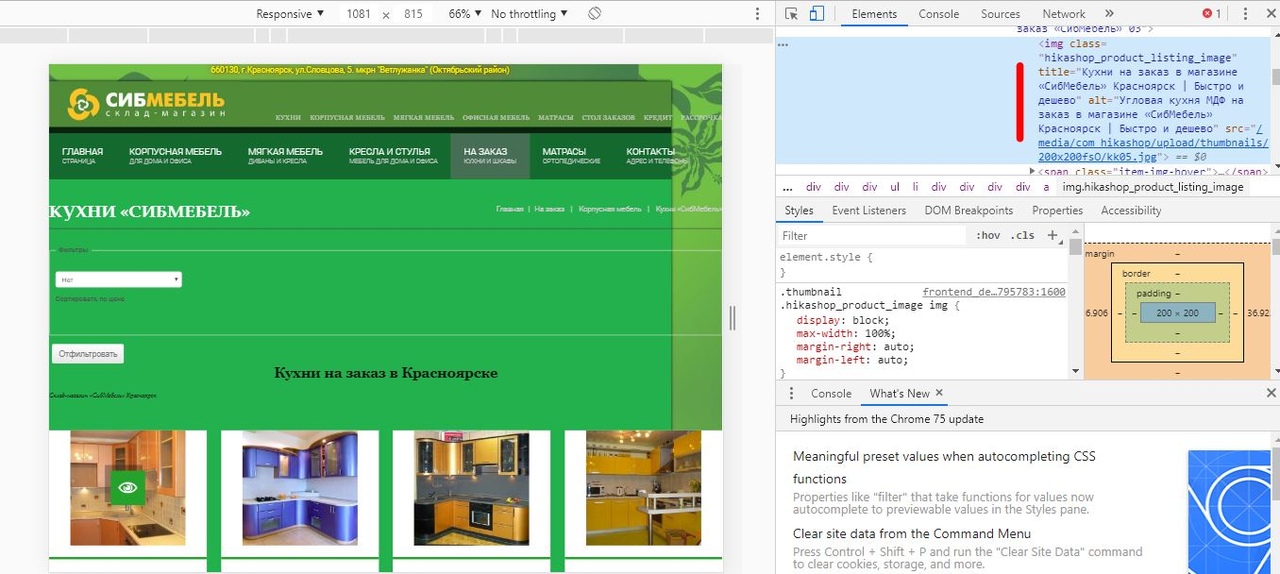The height and width of the screenshot is (574, 1280).
Task: Select the Styles sub-tab
Action: [x=799, y=211]
